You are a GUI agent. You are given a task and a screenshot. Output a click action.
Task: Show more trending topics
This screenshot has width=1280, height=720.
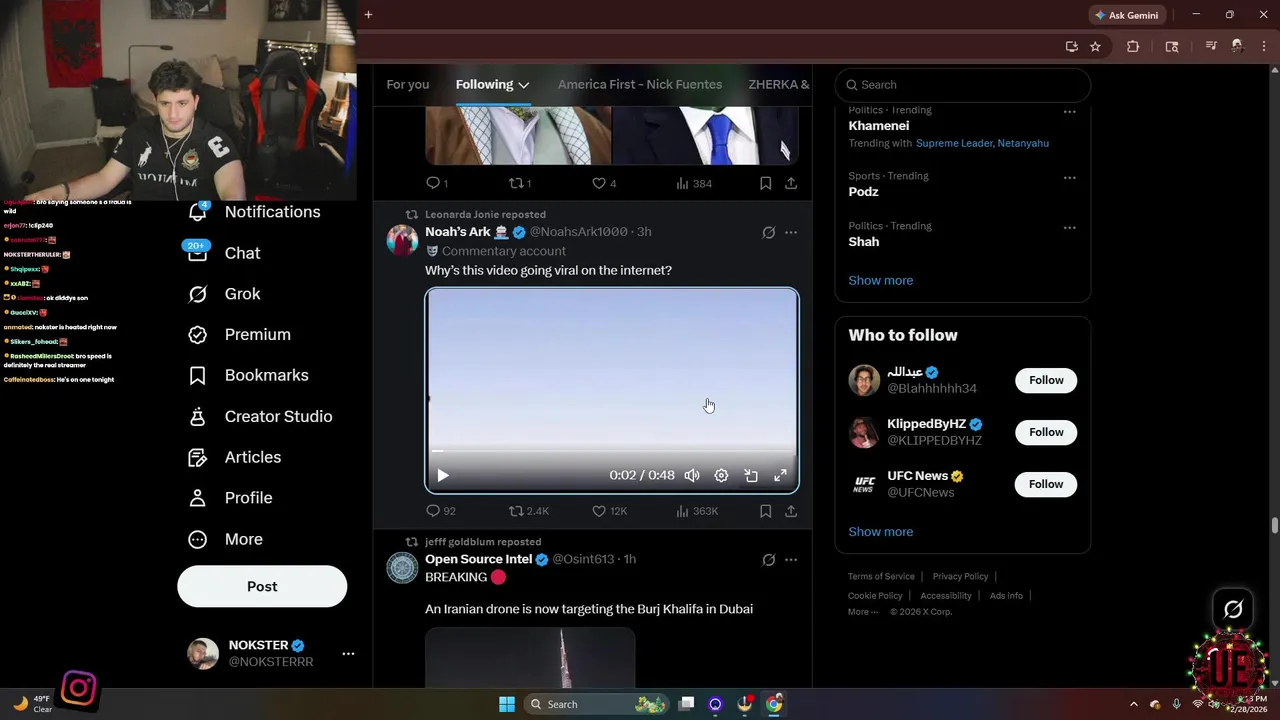(x=880, y=280)
